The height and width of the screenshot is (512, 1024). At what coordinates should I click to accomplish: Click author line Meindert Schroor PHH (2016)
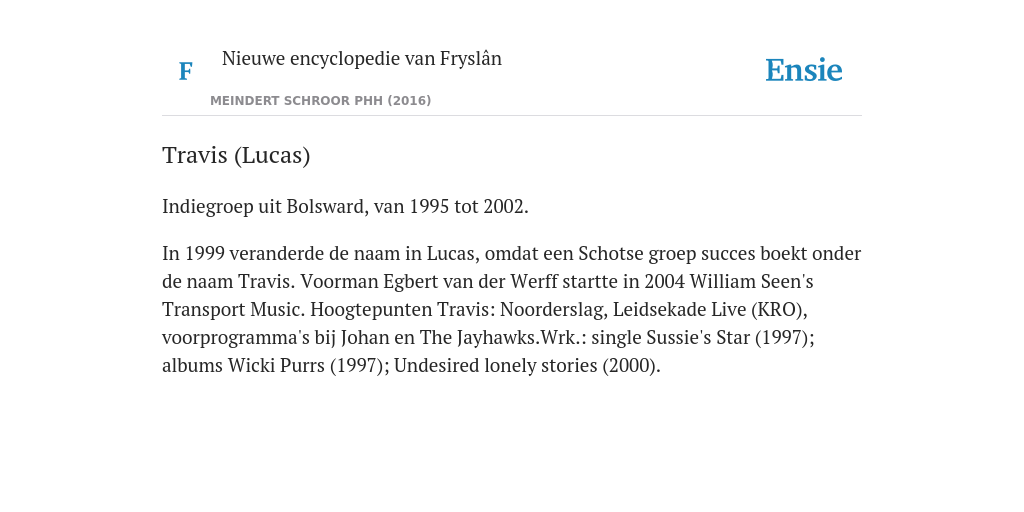(x=321, y=101)
